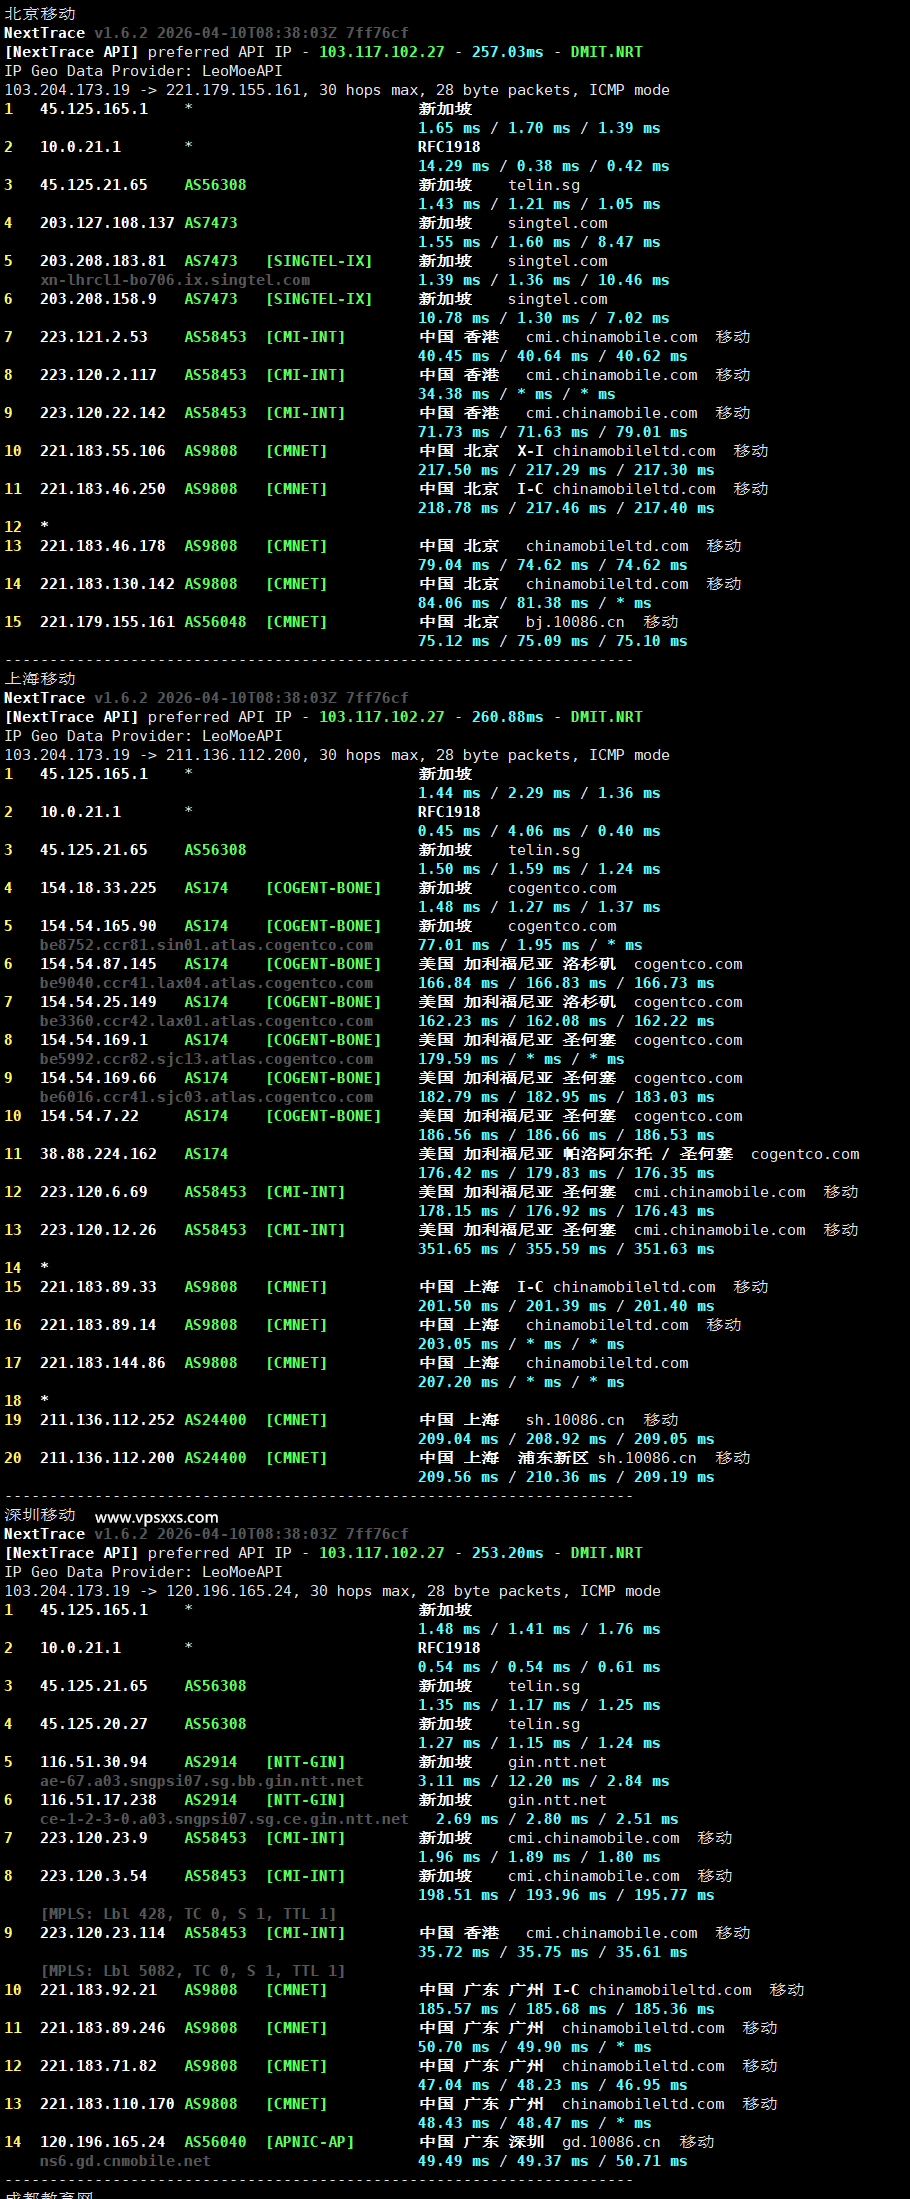Click hop IP '223.120.2.117'

98,375
